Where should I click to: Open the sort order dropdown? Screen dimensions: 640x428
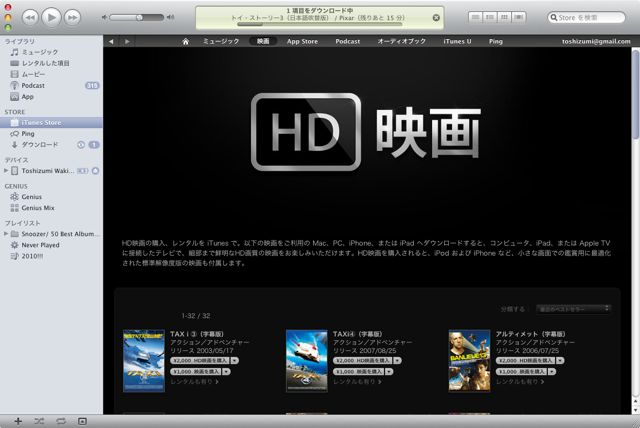tap(573, 309)
